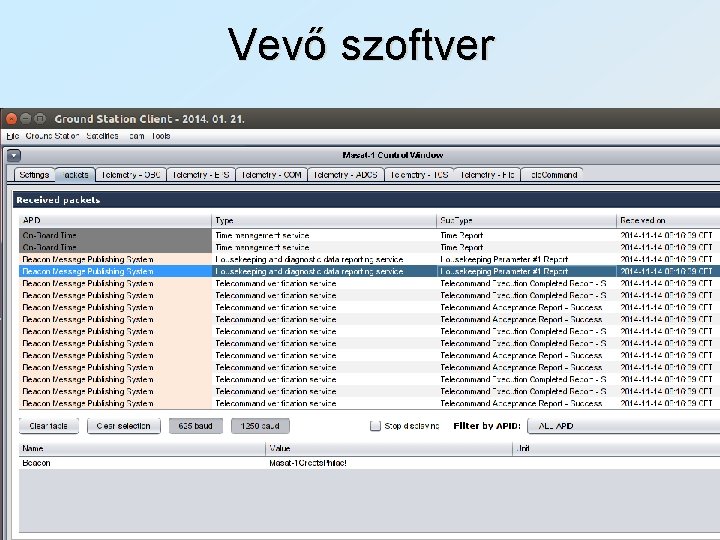Select the 1250 baud button

pyautogui.click(x=260, y=426)
